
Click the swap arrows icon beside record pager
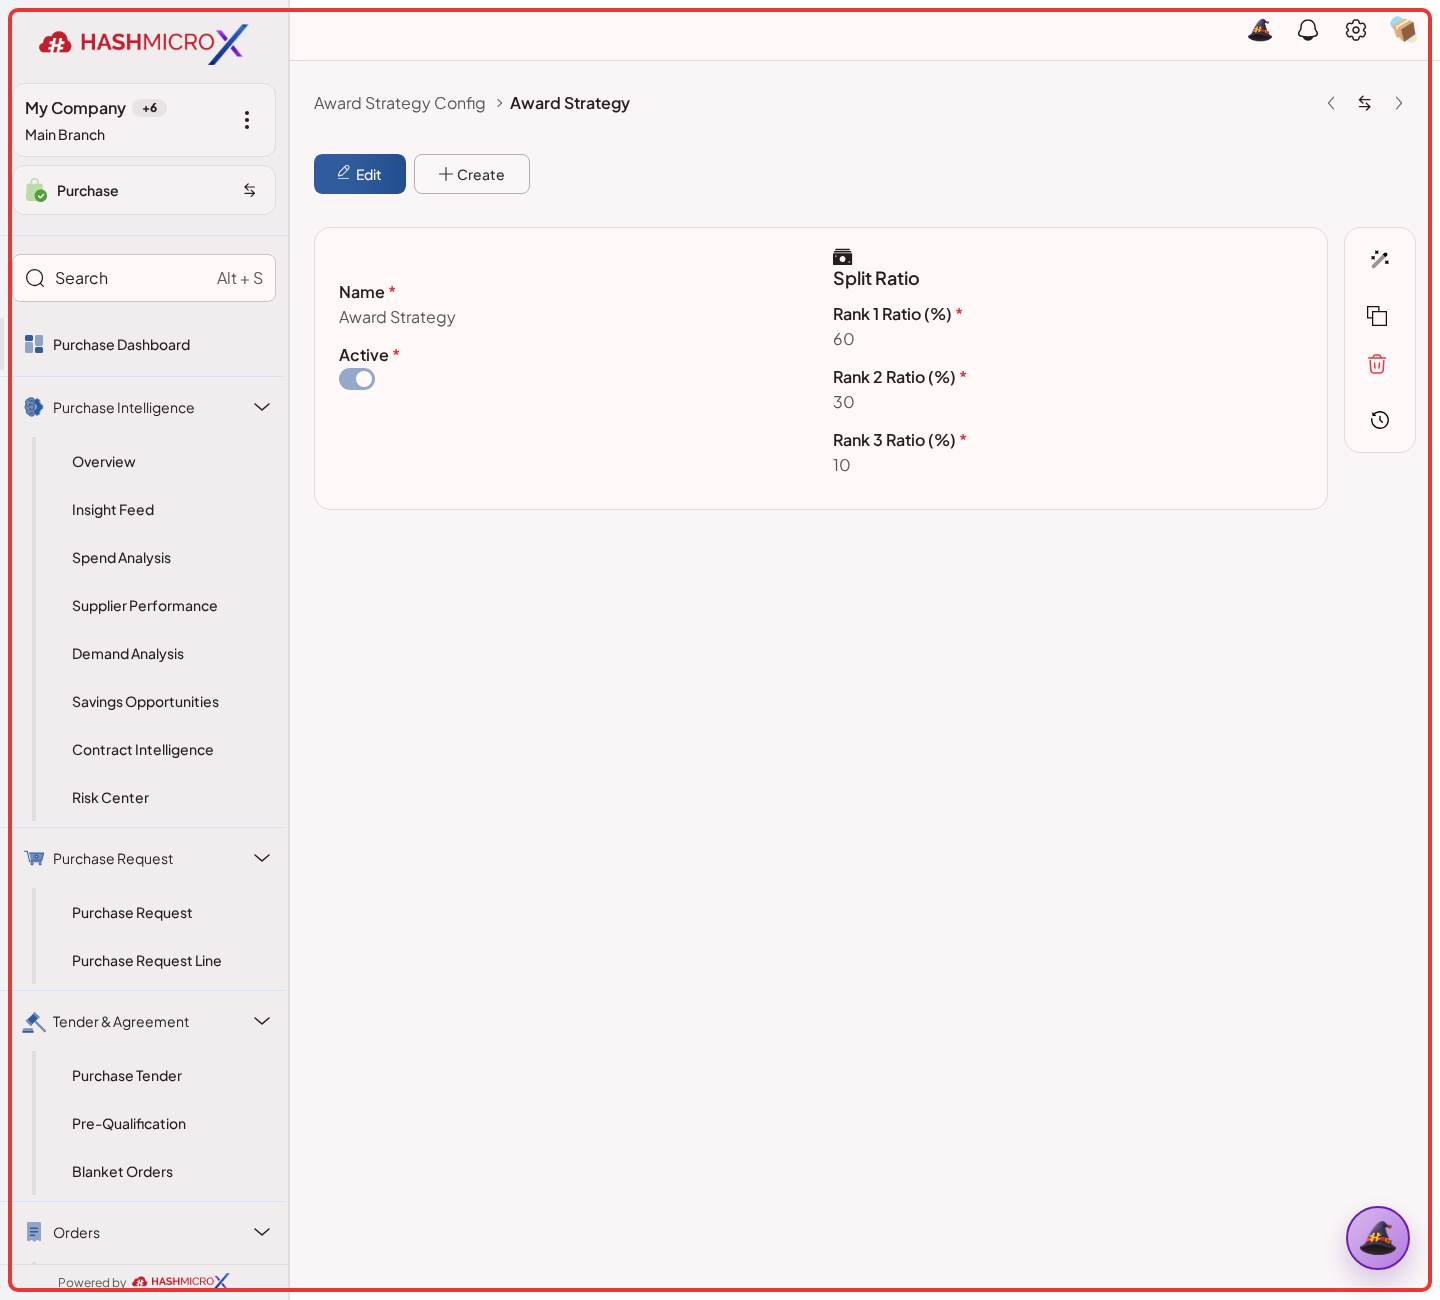1365,103
